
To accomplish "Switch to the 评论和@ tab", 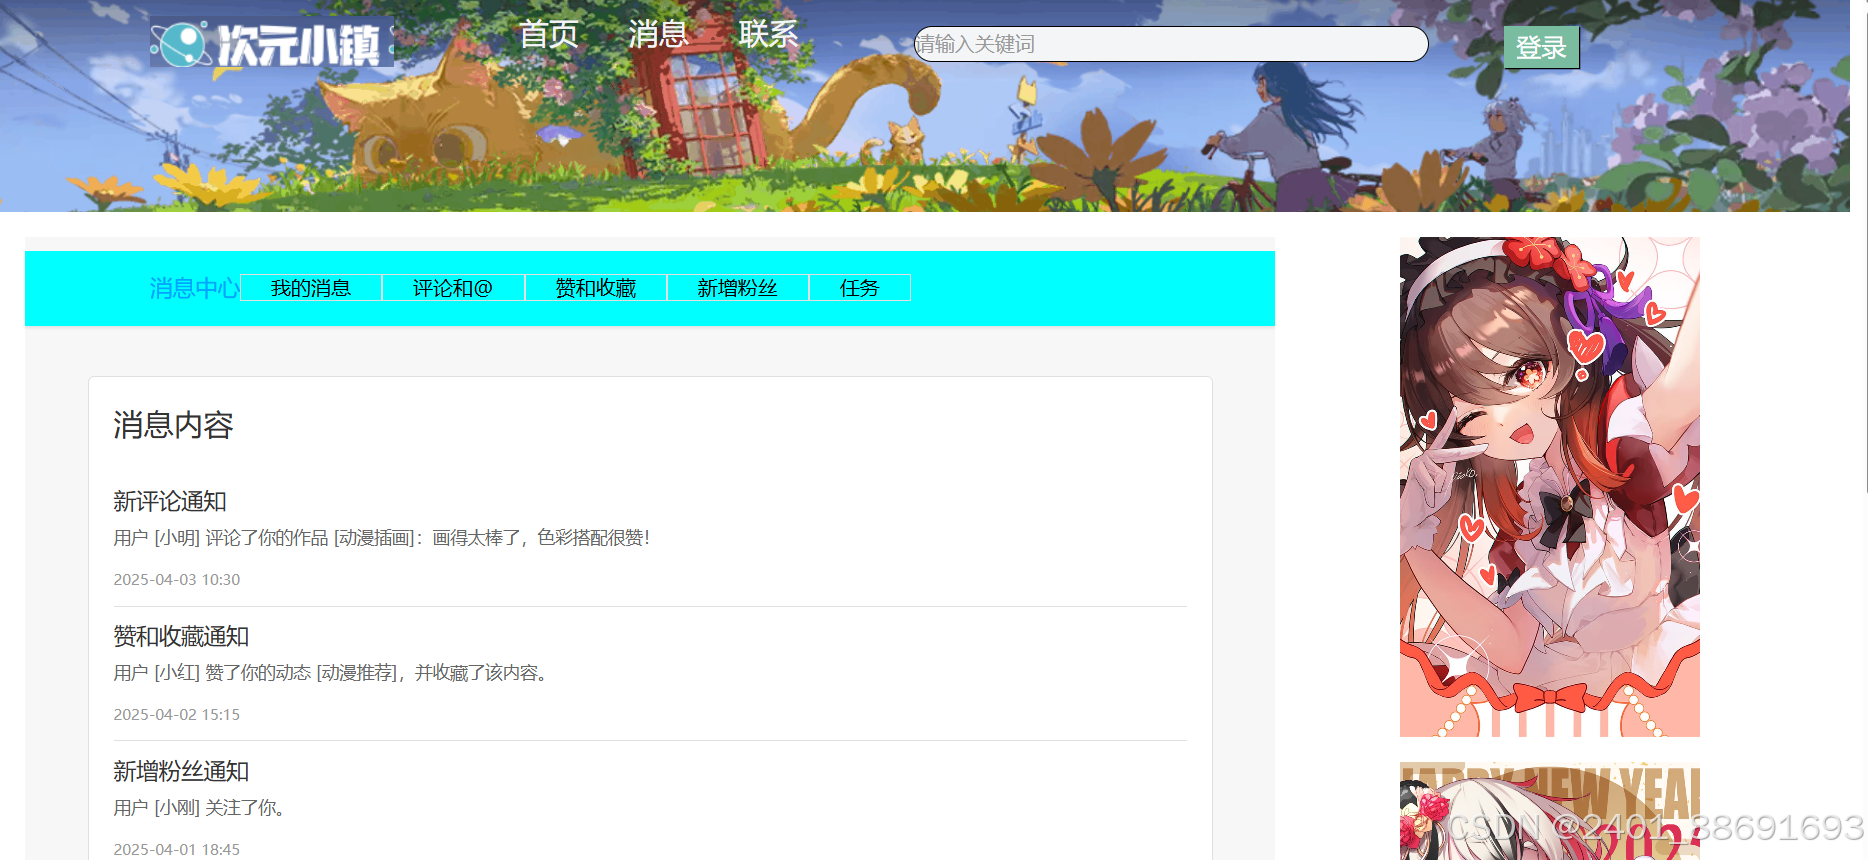I will (x=453, y=288).
